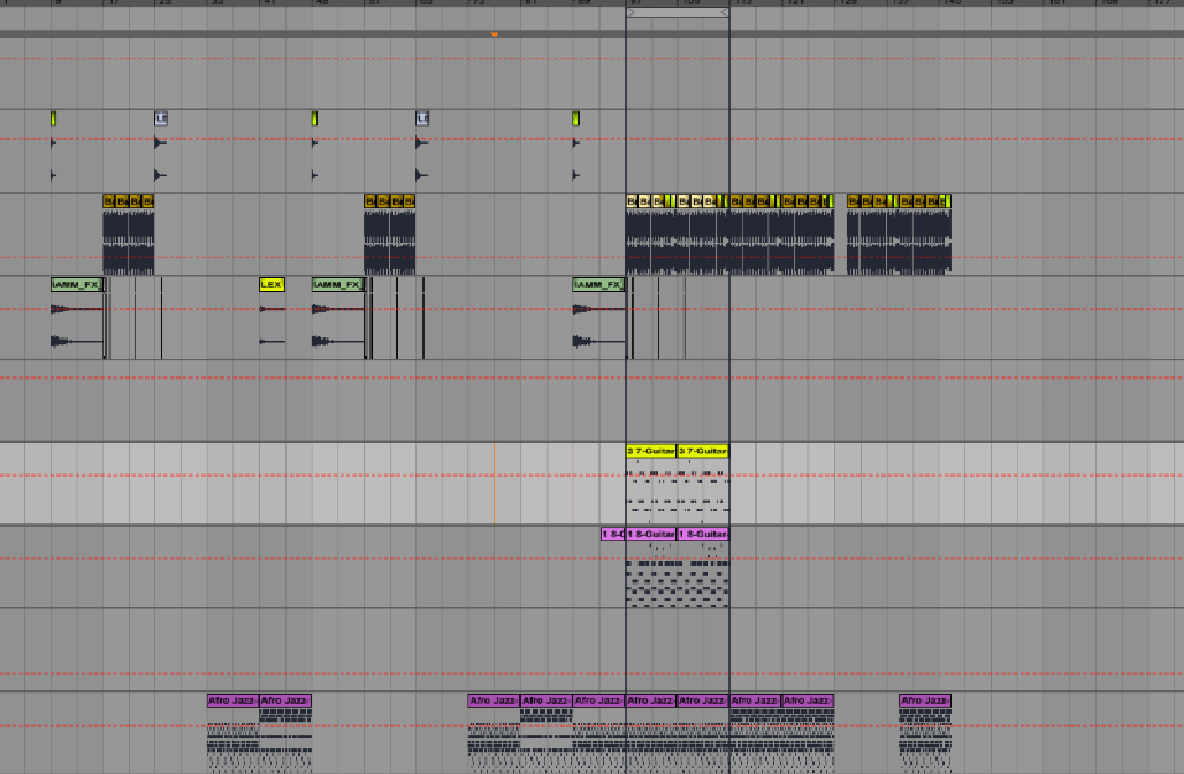Image resolution: width=1184 pixels, height=774 pixels.
Task: Grab the loop brace start handle
Action: [x=631, y=13]
